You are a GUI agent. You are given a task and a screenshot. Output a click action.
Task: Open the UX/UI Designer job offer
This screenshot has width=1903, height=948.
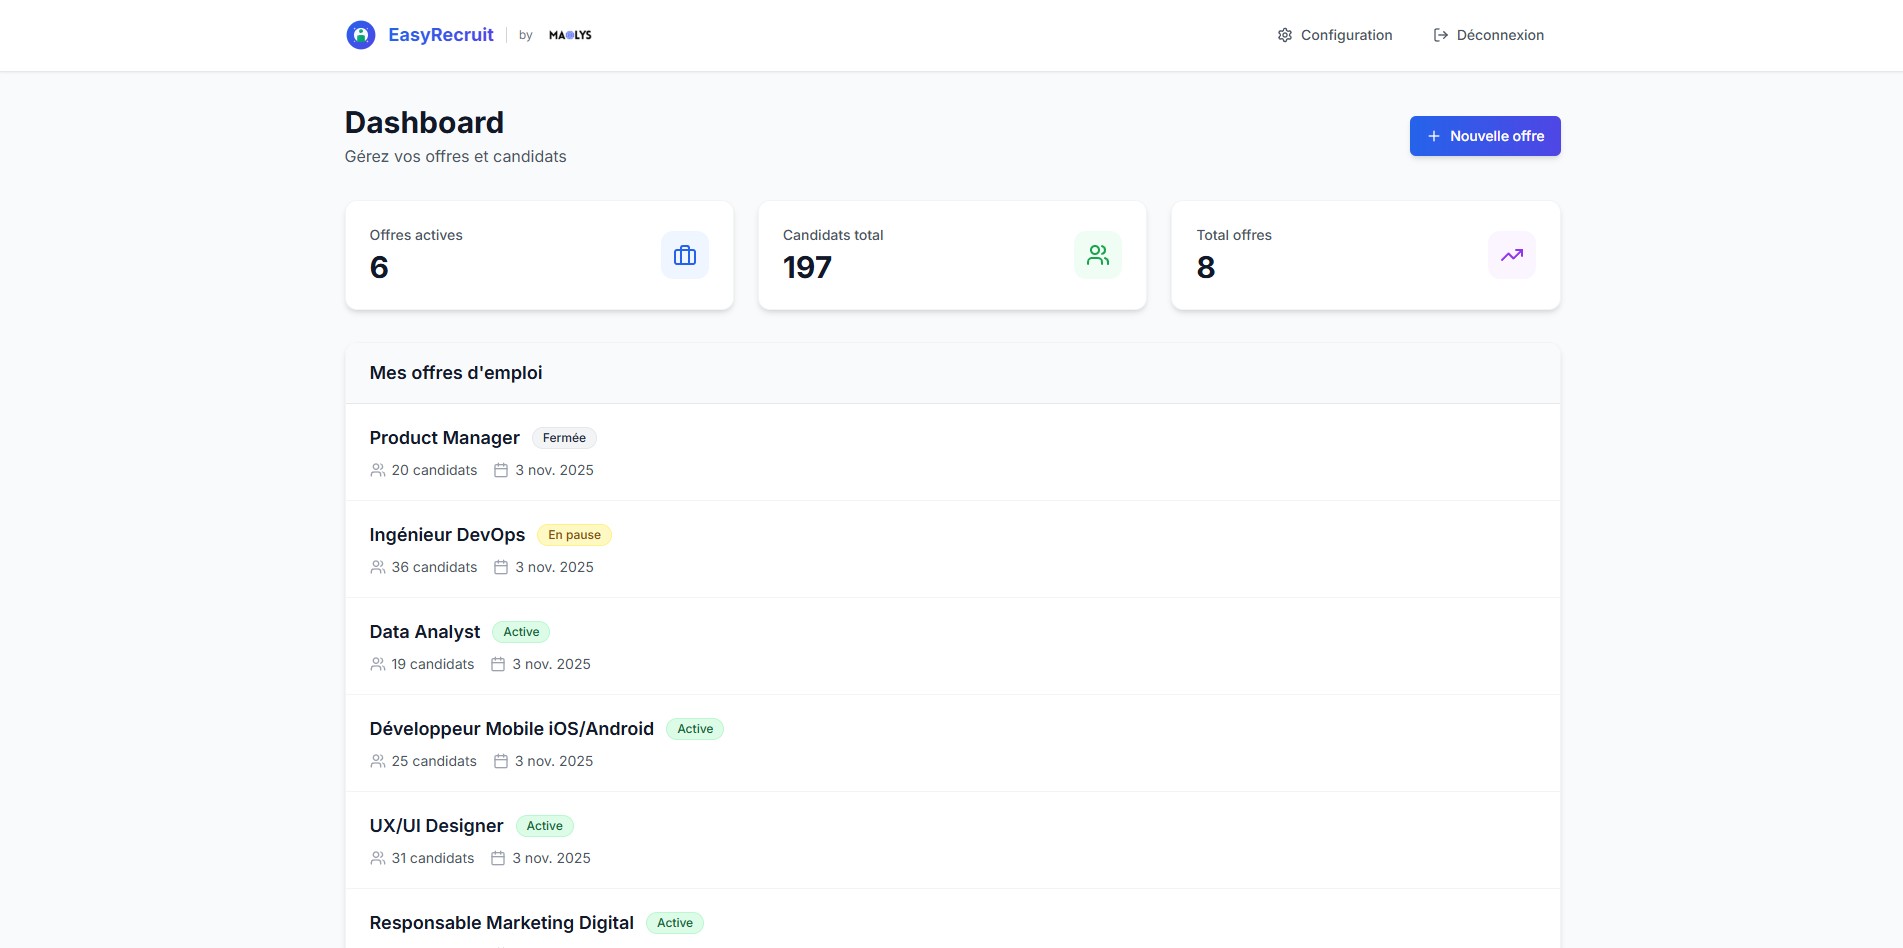435,825
